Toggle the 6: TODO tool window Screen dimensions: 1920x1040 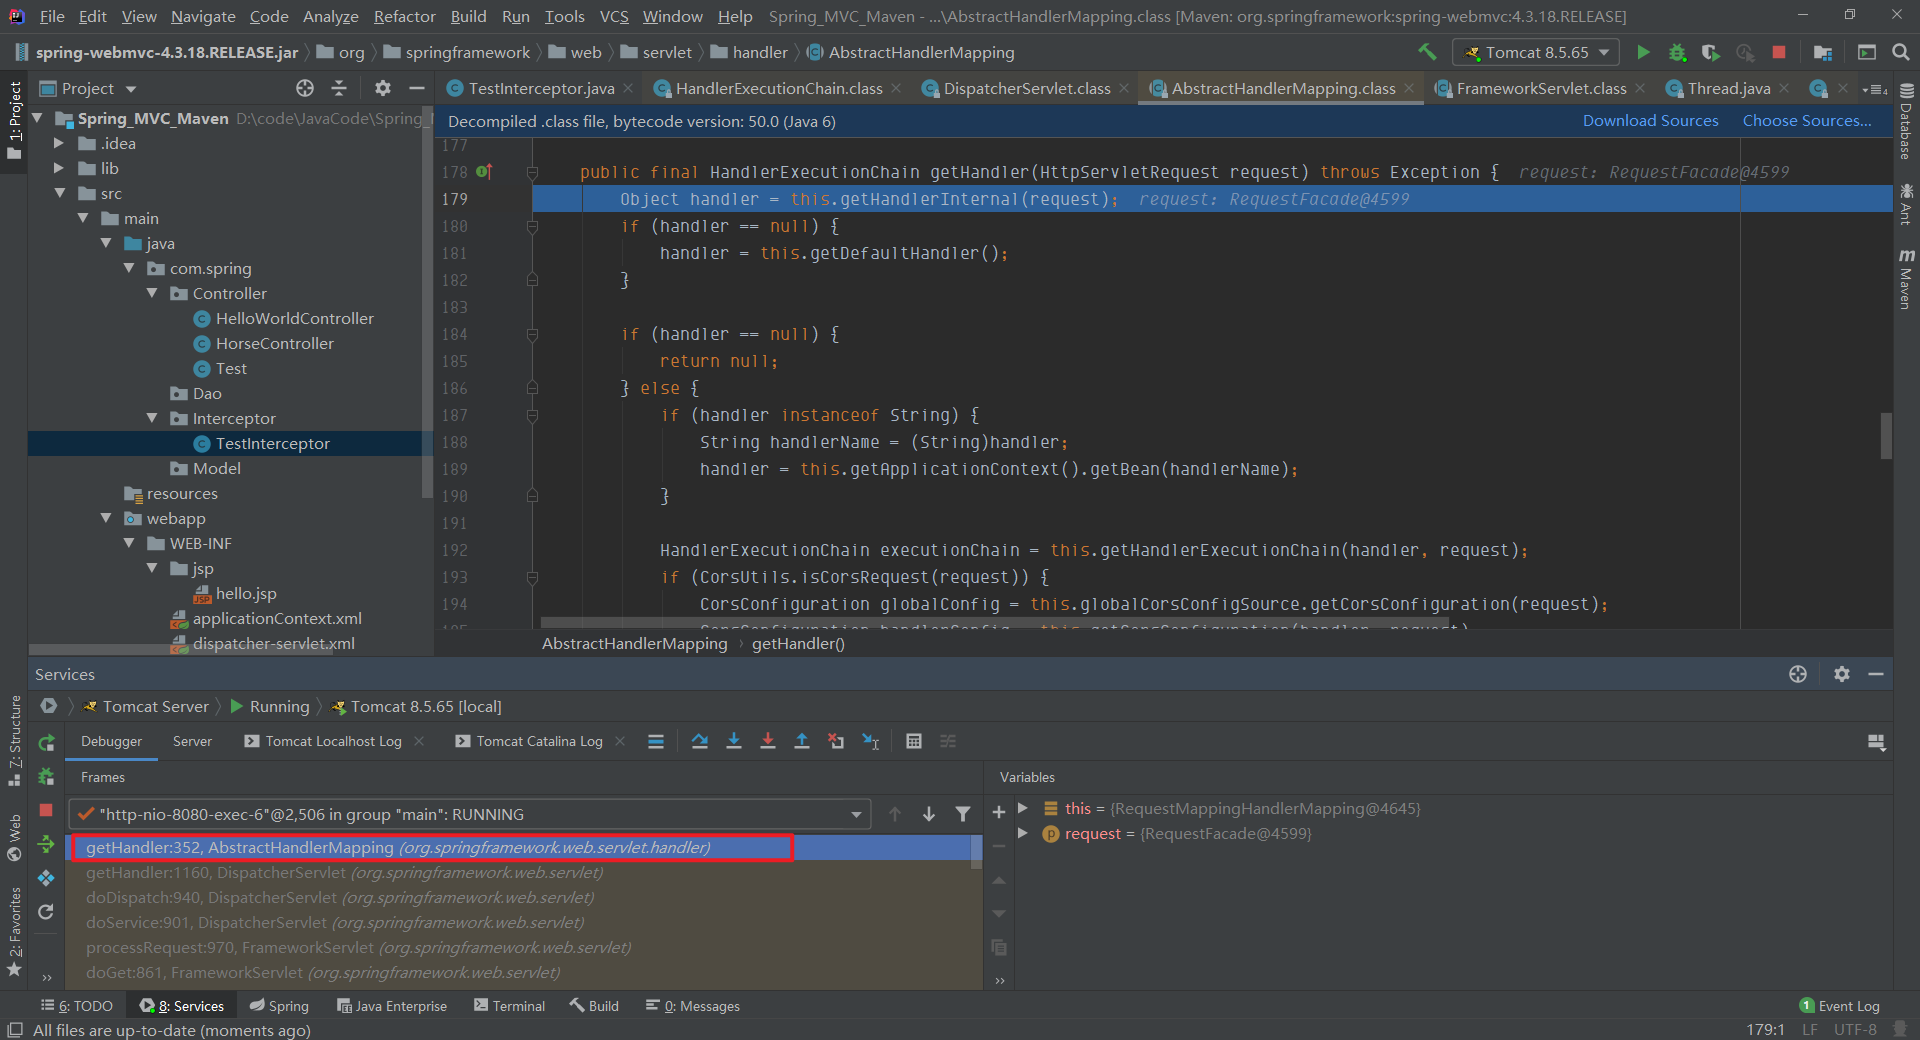coord(77,1006)
